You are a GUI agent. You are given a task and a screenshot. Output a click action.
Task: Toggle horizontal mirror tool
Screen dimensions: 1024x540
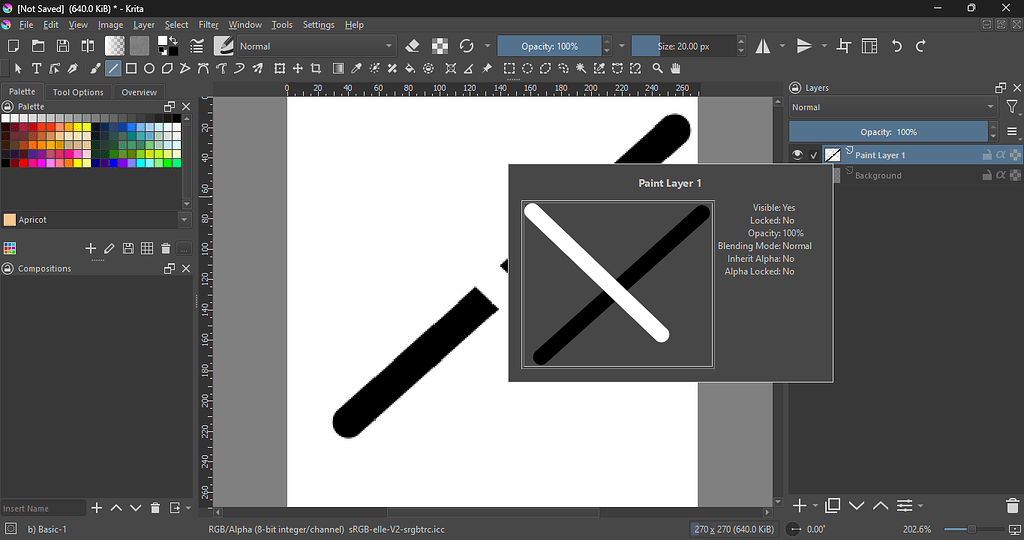763,46
